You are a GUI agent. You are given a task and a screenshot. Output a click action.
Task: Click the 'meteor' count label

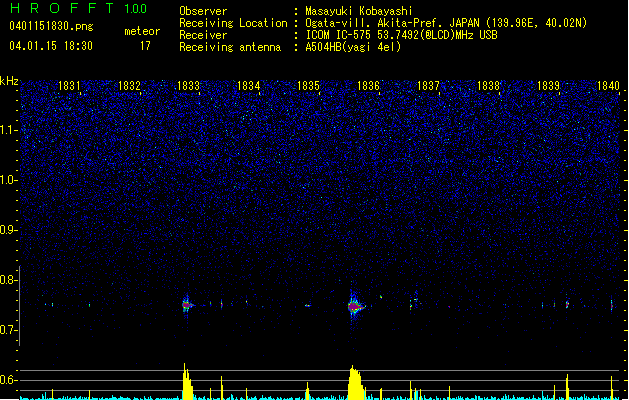142,31
